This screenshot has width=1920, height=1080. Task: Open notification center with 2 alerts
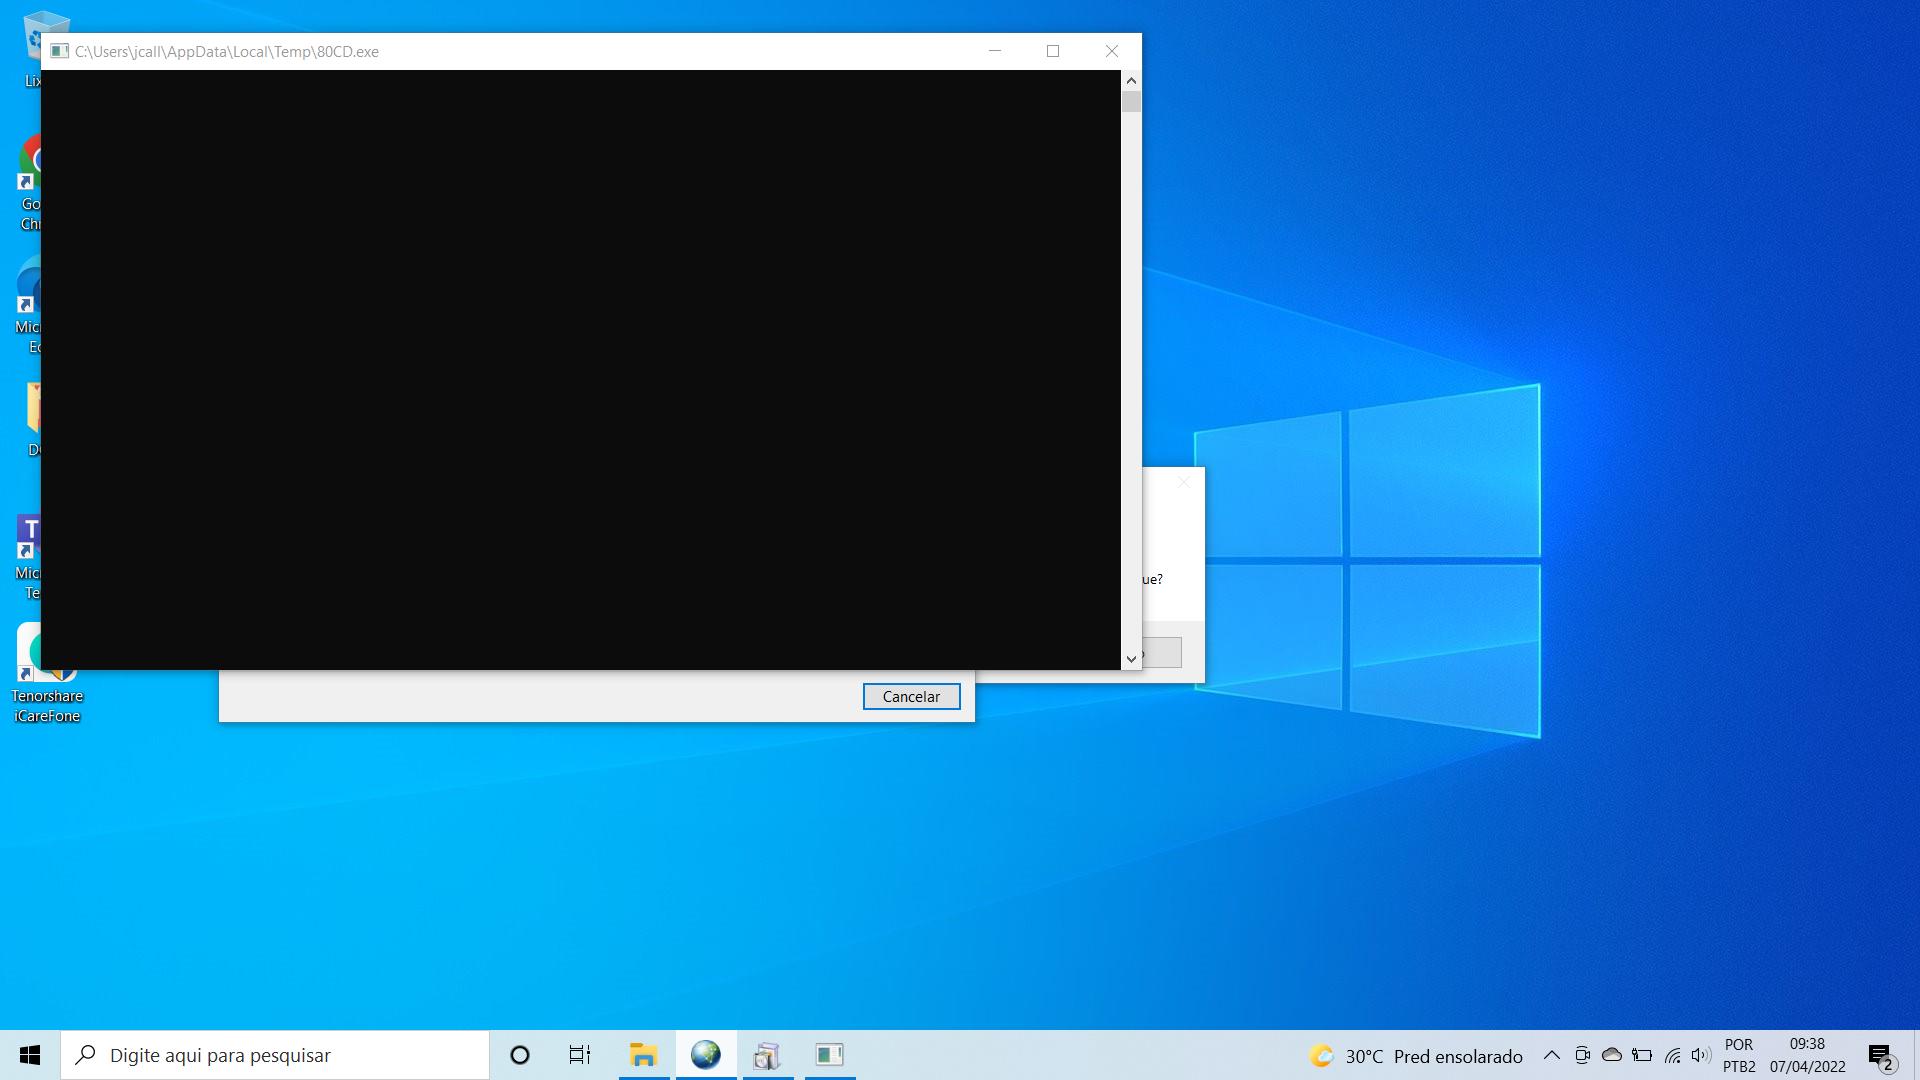point(1880,1055)
